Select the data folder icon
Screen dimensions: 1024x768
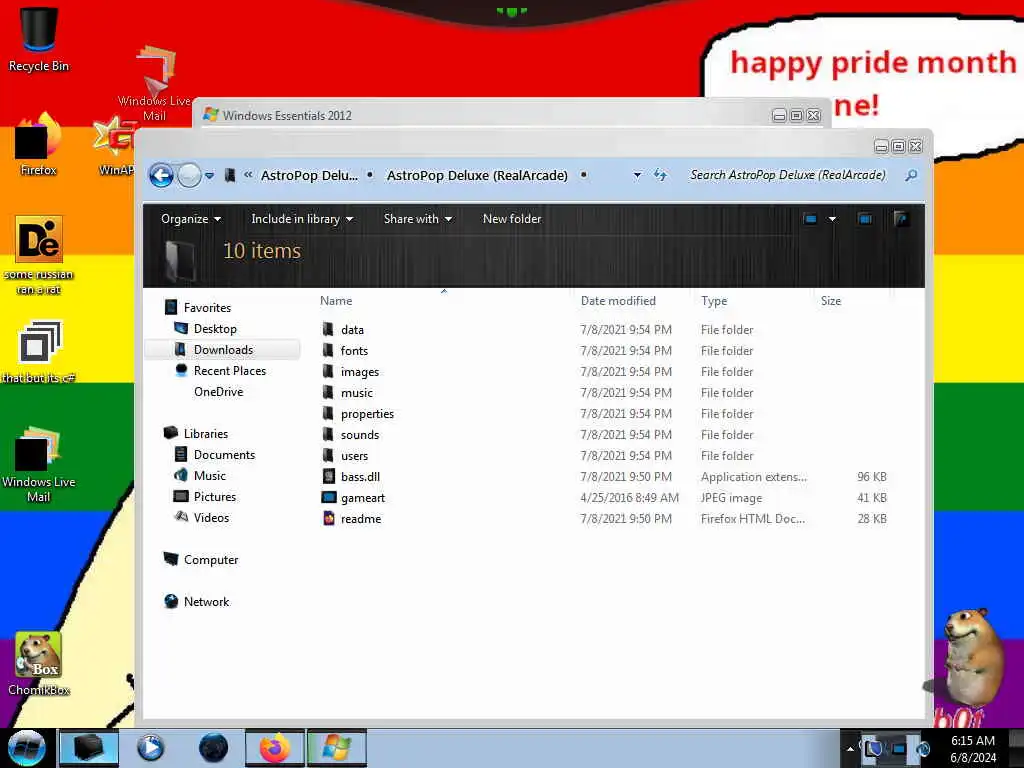click(328, 329)
